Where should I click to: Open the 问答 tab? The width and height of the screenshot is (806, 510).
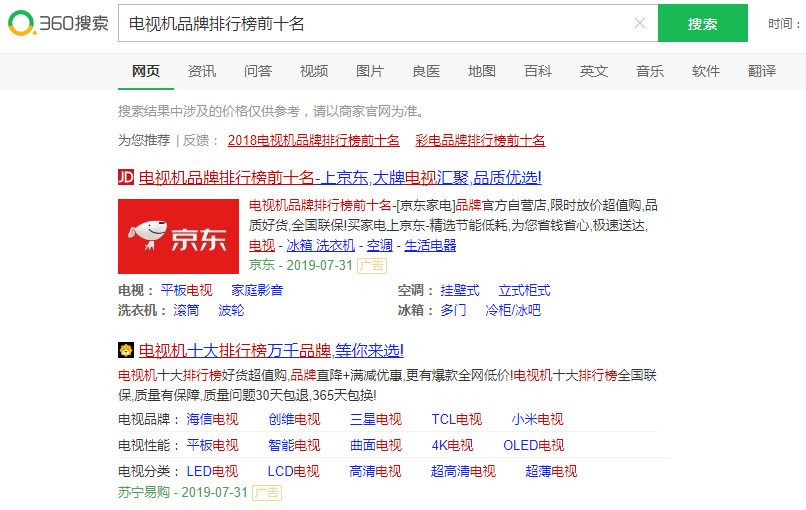(x=258, y=71)
